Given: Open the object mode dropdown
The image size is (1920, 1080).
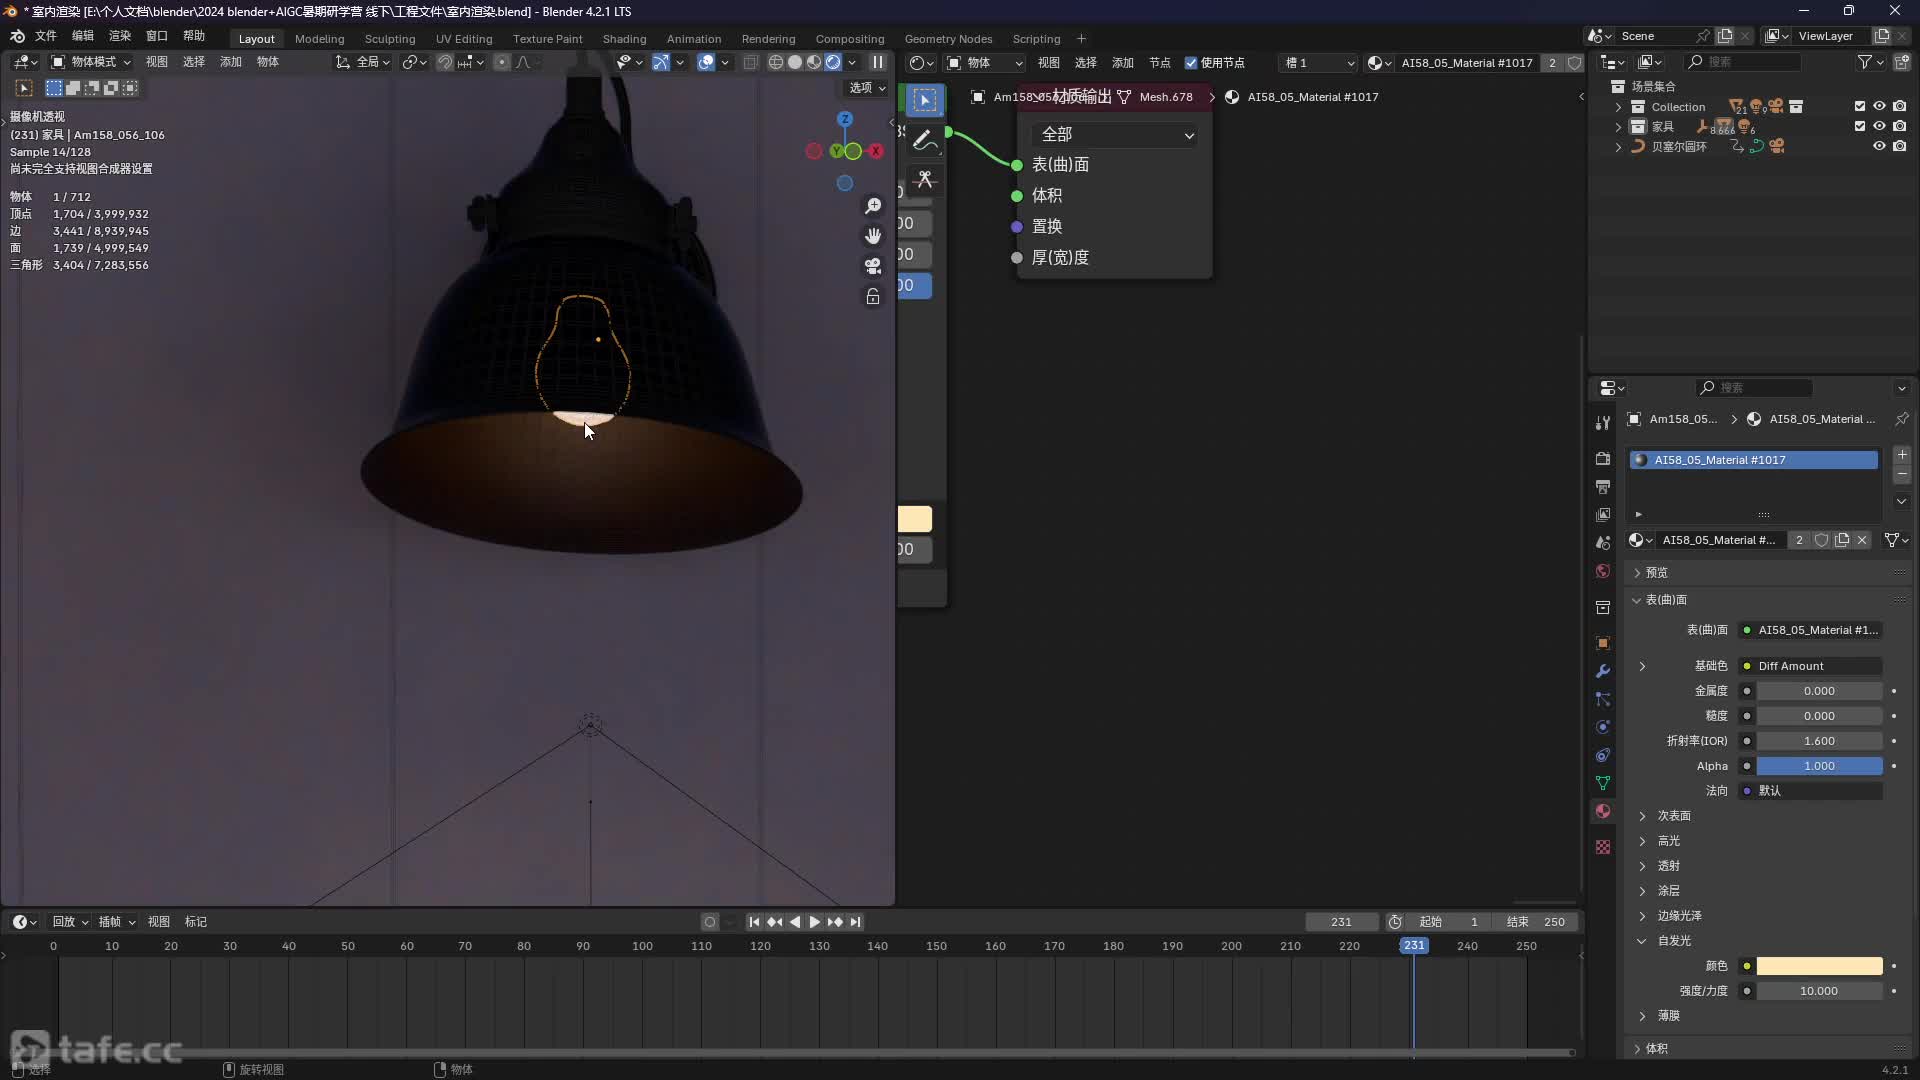Looking at the screenshot, I should click(91, 62).
